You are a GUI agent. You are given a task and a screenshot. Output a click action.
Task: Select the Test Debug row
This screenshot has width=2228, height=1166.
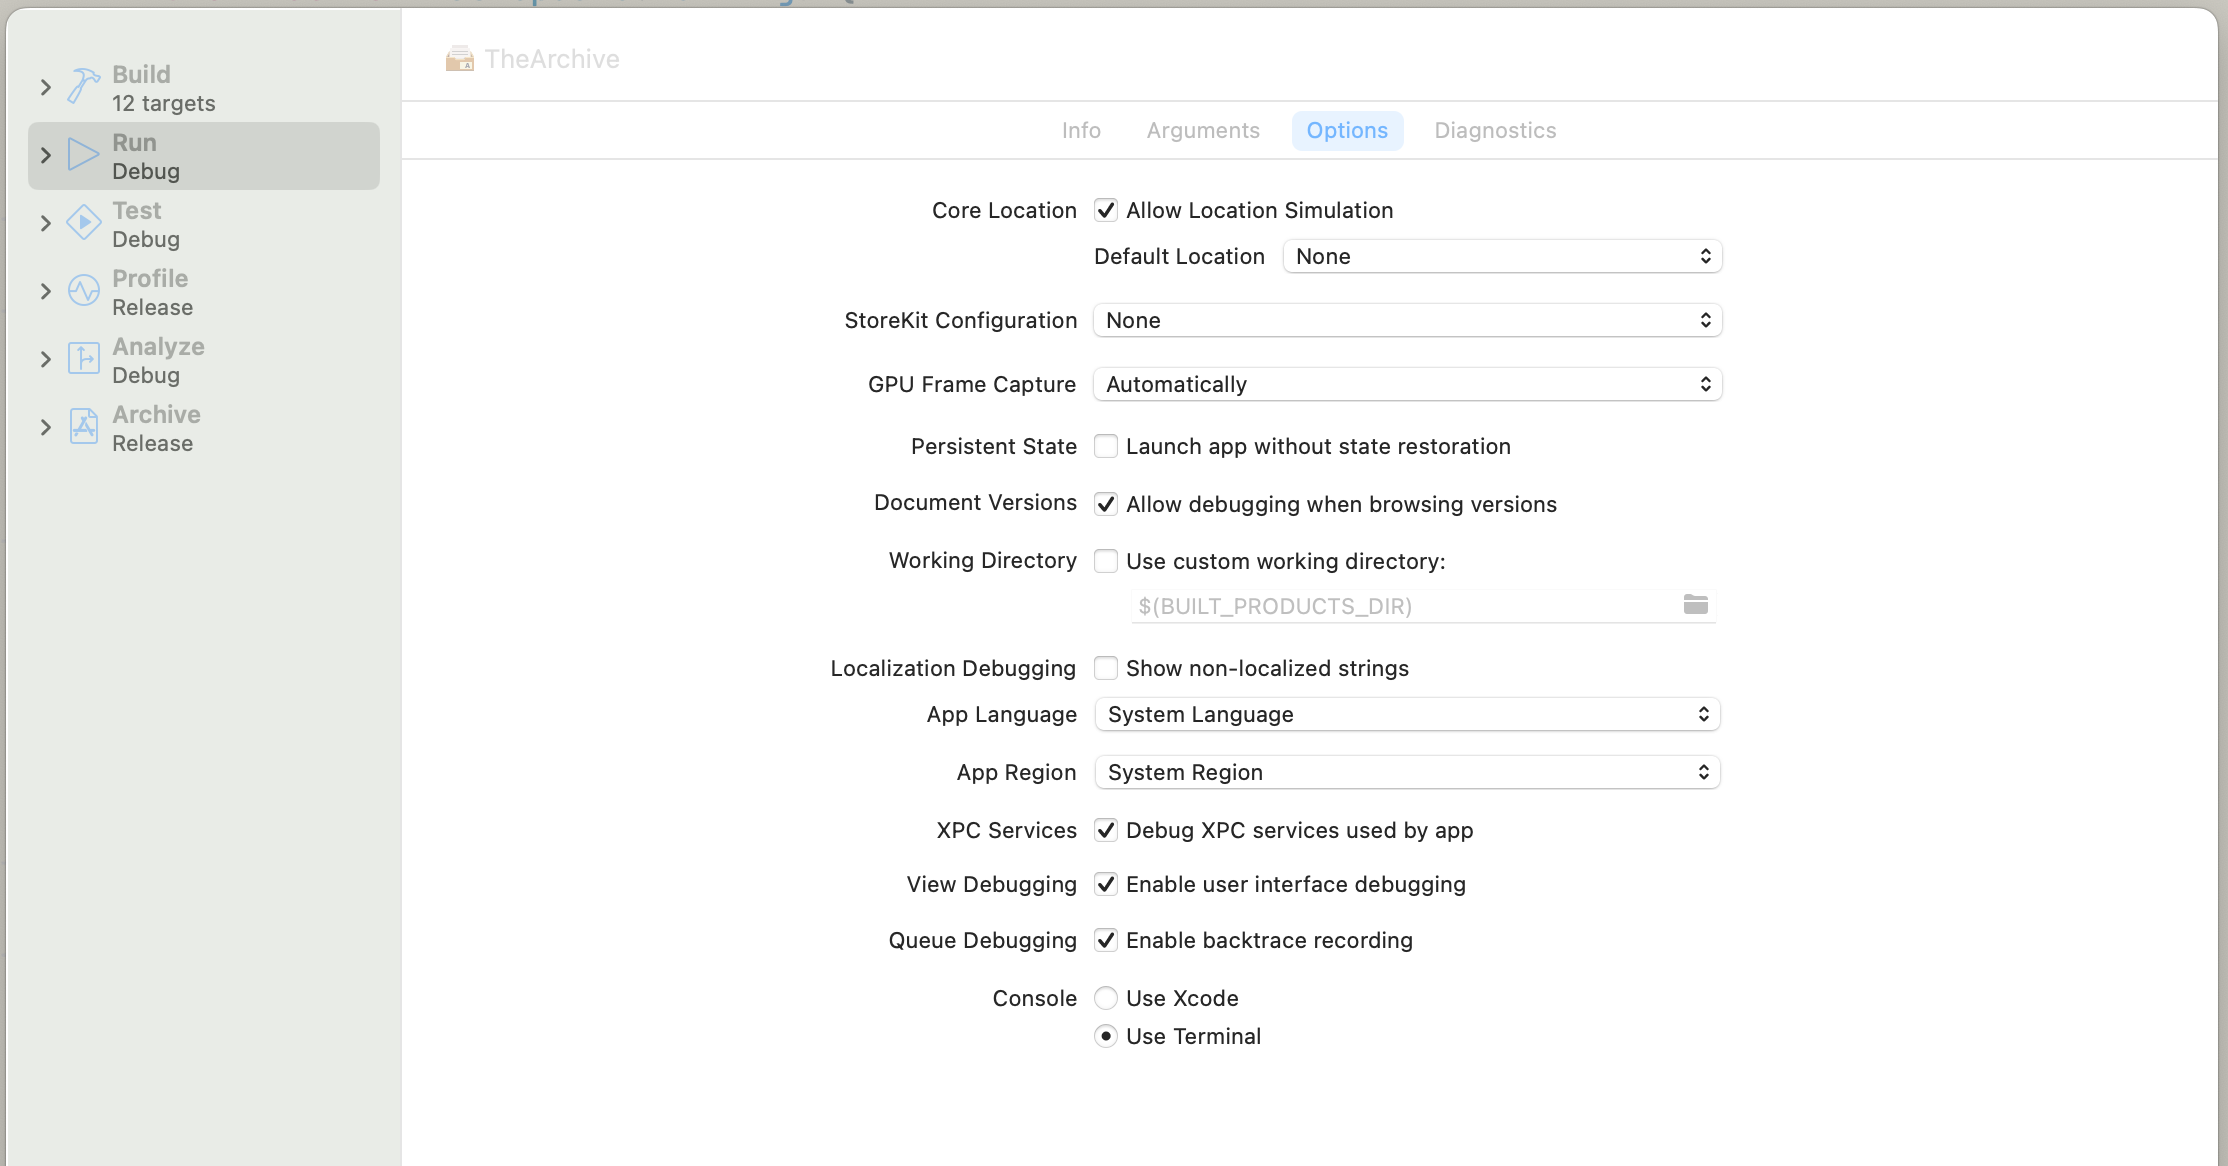point(204,224)
